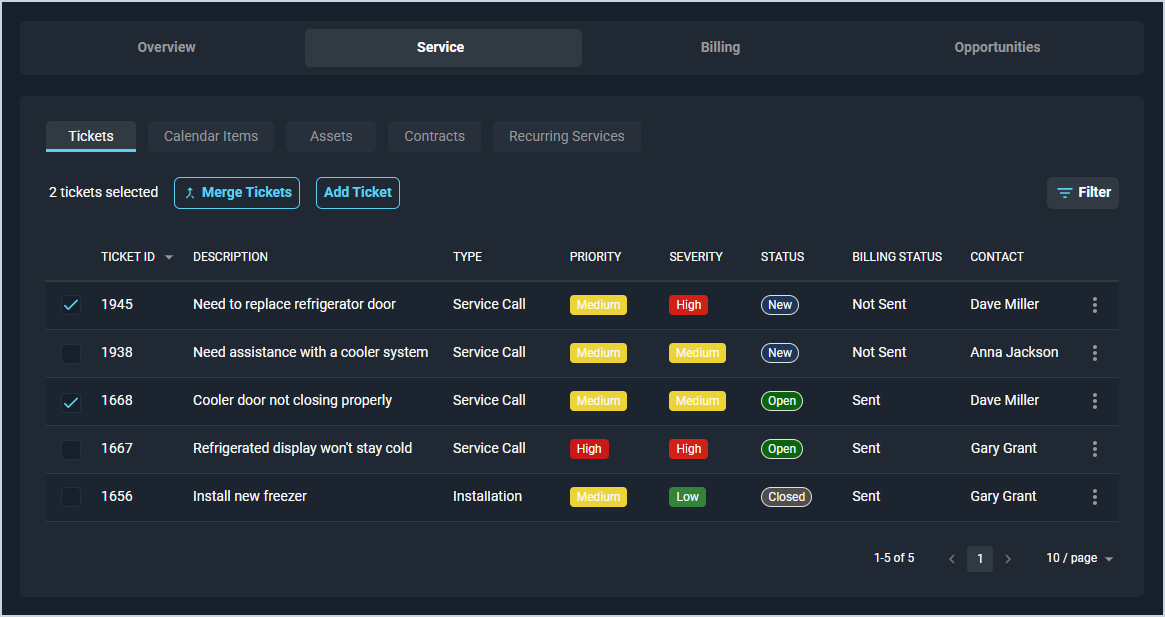Sort by Ticket ID column arrow

point(169,258)
